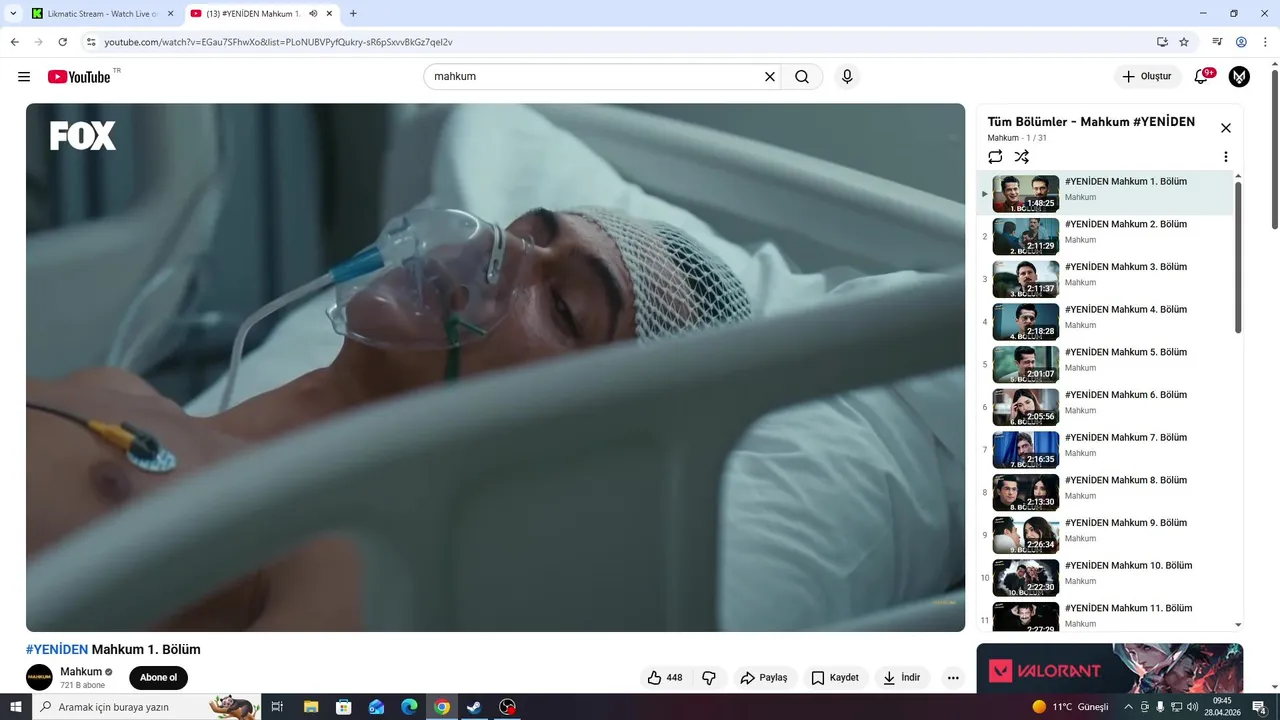This screenshot has height=720, width=1280.
Task: Open the Valorant advertisement banner
Action: 1110,668
